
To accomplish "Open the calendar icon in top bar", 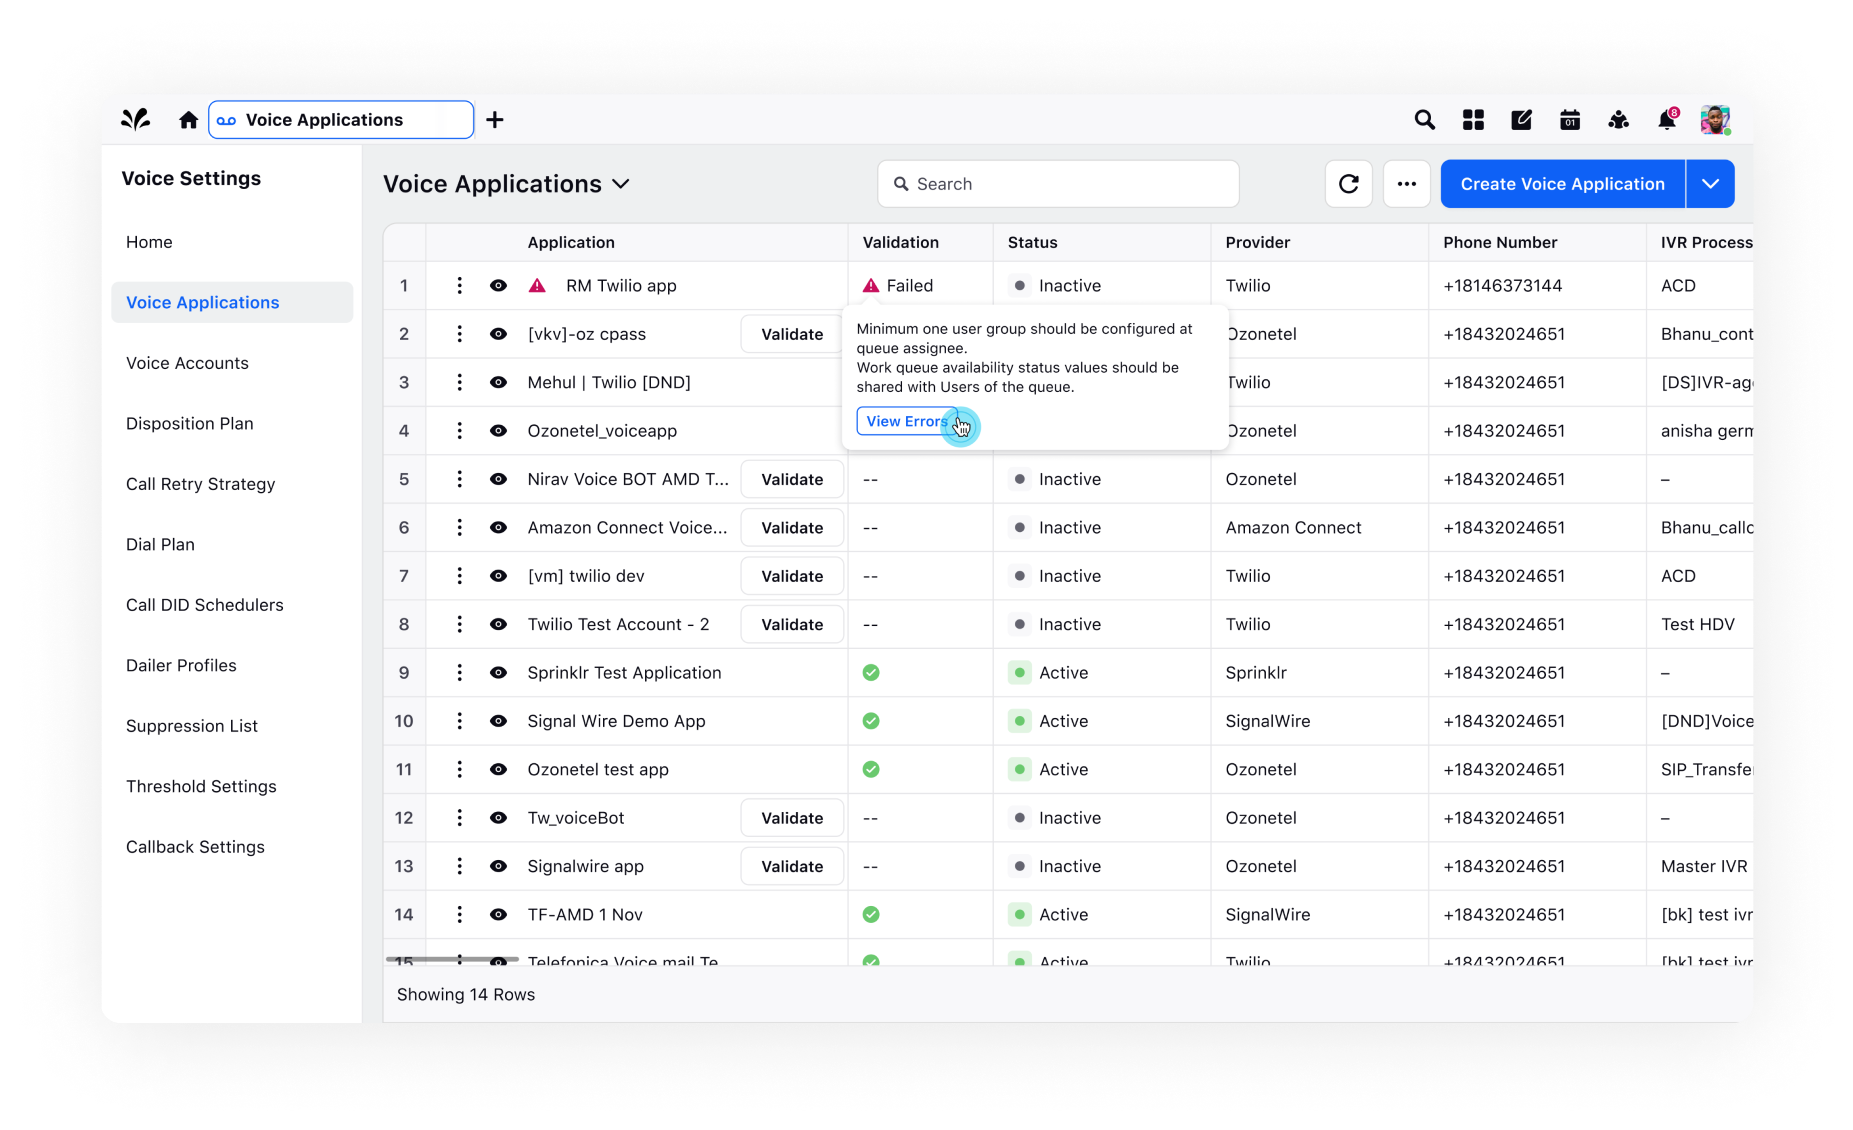I will 1569,119.
